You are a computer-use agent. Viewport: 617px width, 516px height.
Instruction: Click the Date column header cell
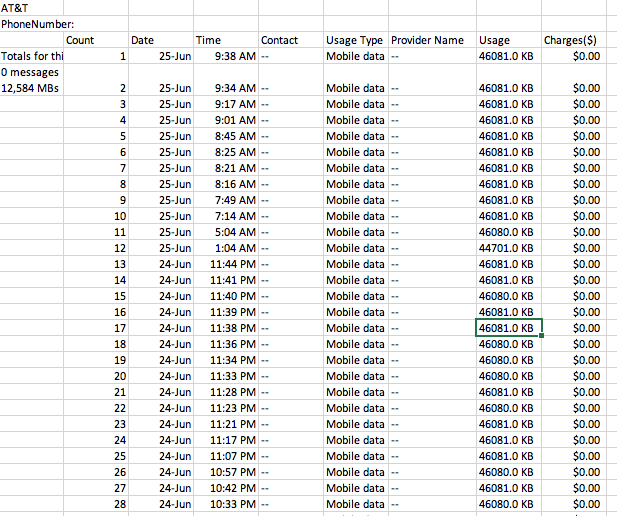[143, 40]
